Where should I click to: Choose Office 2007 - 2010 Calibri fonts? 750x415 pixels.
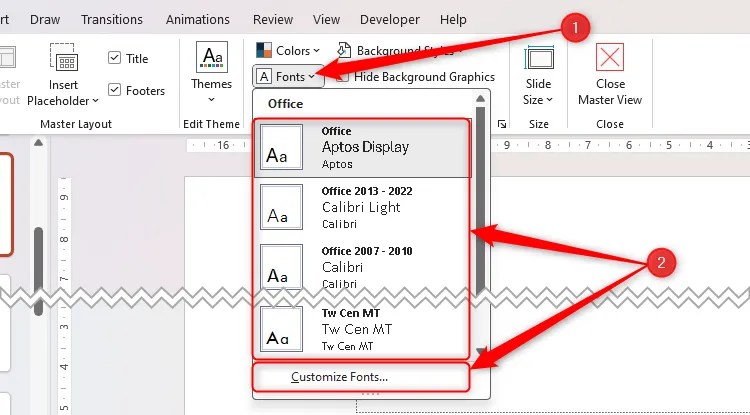click(x=362, y=266)
